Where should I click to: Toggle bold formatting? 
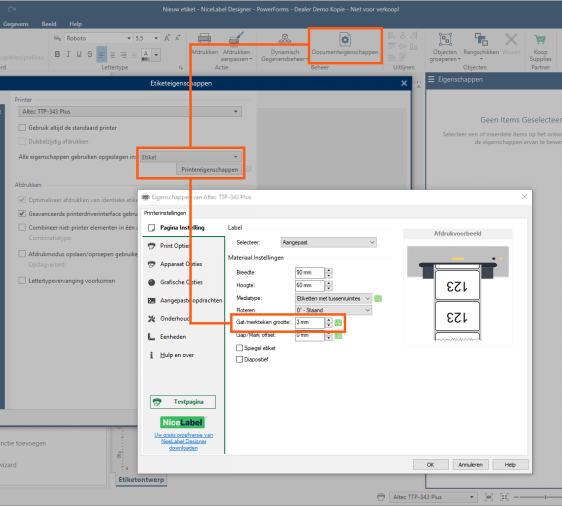[57, 54]
